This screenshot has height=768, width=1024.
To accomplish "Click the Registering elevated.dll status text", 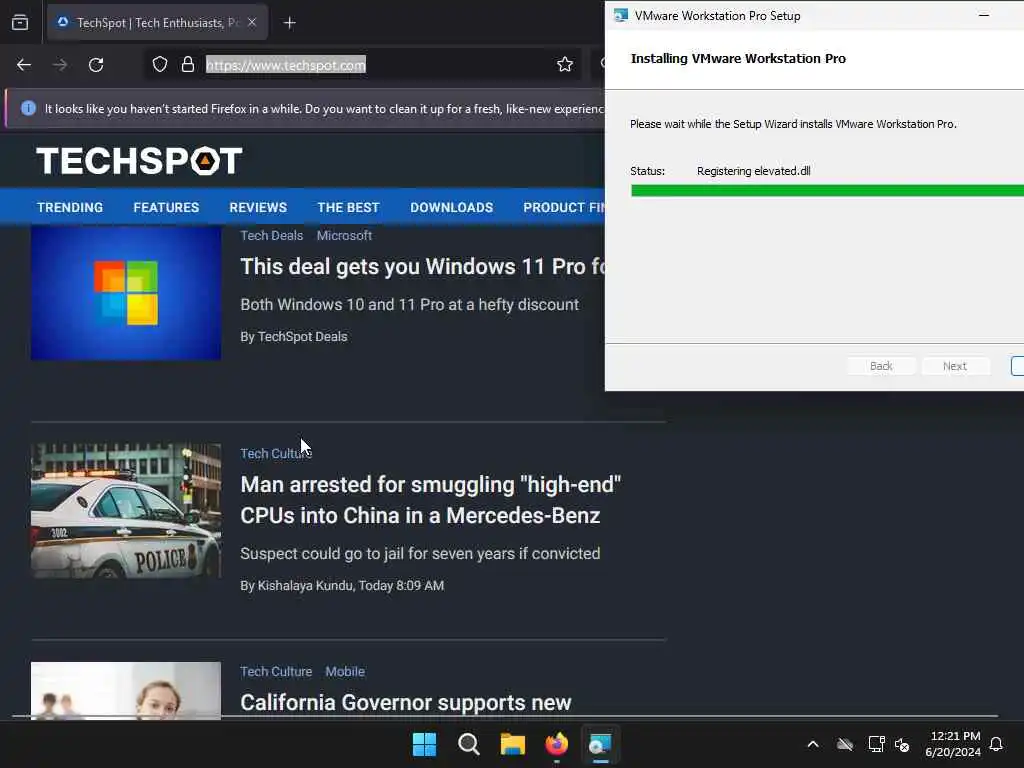I will coord(754,171).
